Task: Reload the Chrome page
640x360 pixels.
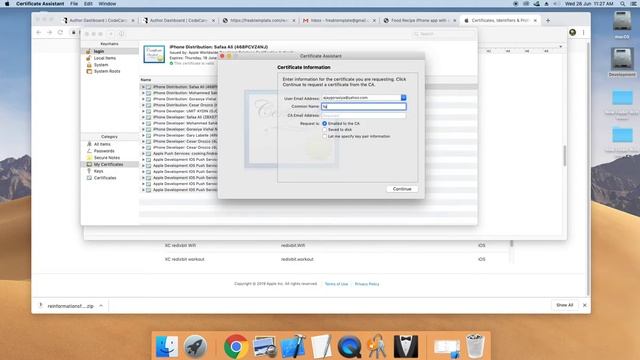Action: [60, 32]
